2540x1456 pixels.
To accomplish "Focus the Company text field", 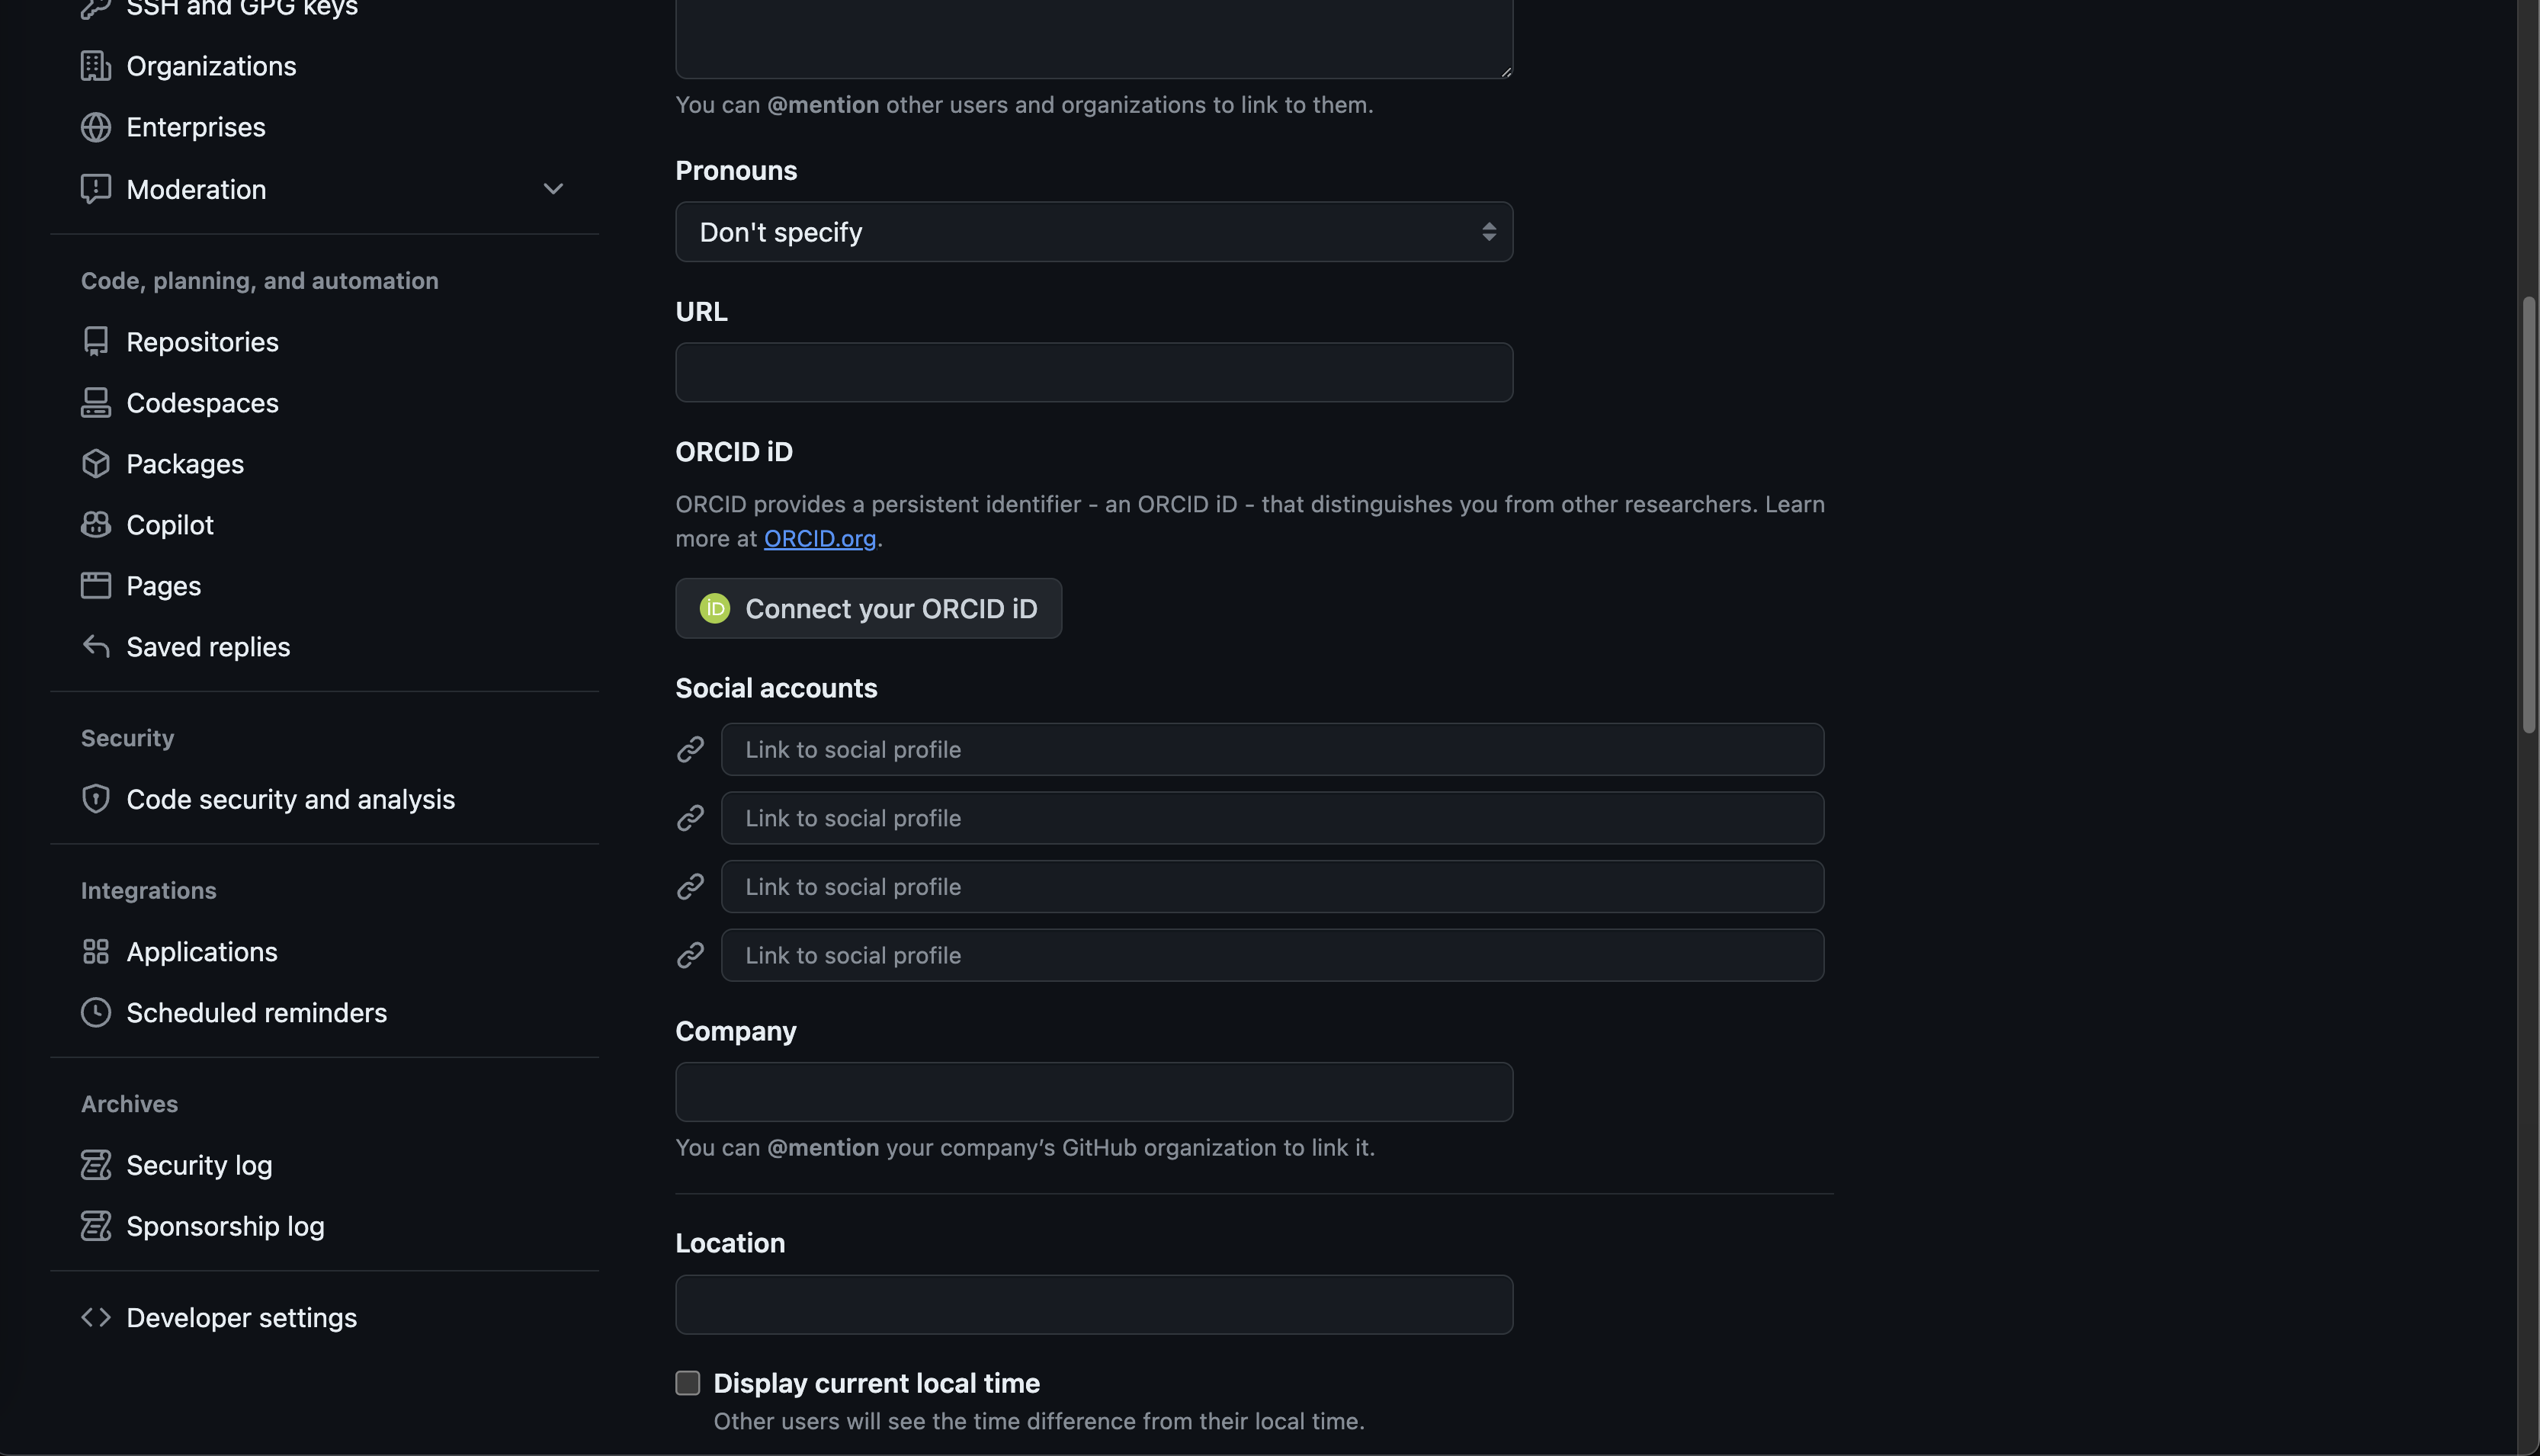I will pos(1093,1092).
